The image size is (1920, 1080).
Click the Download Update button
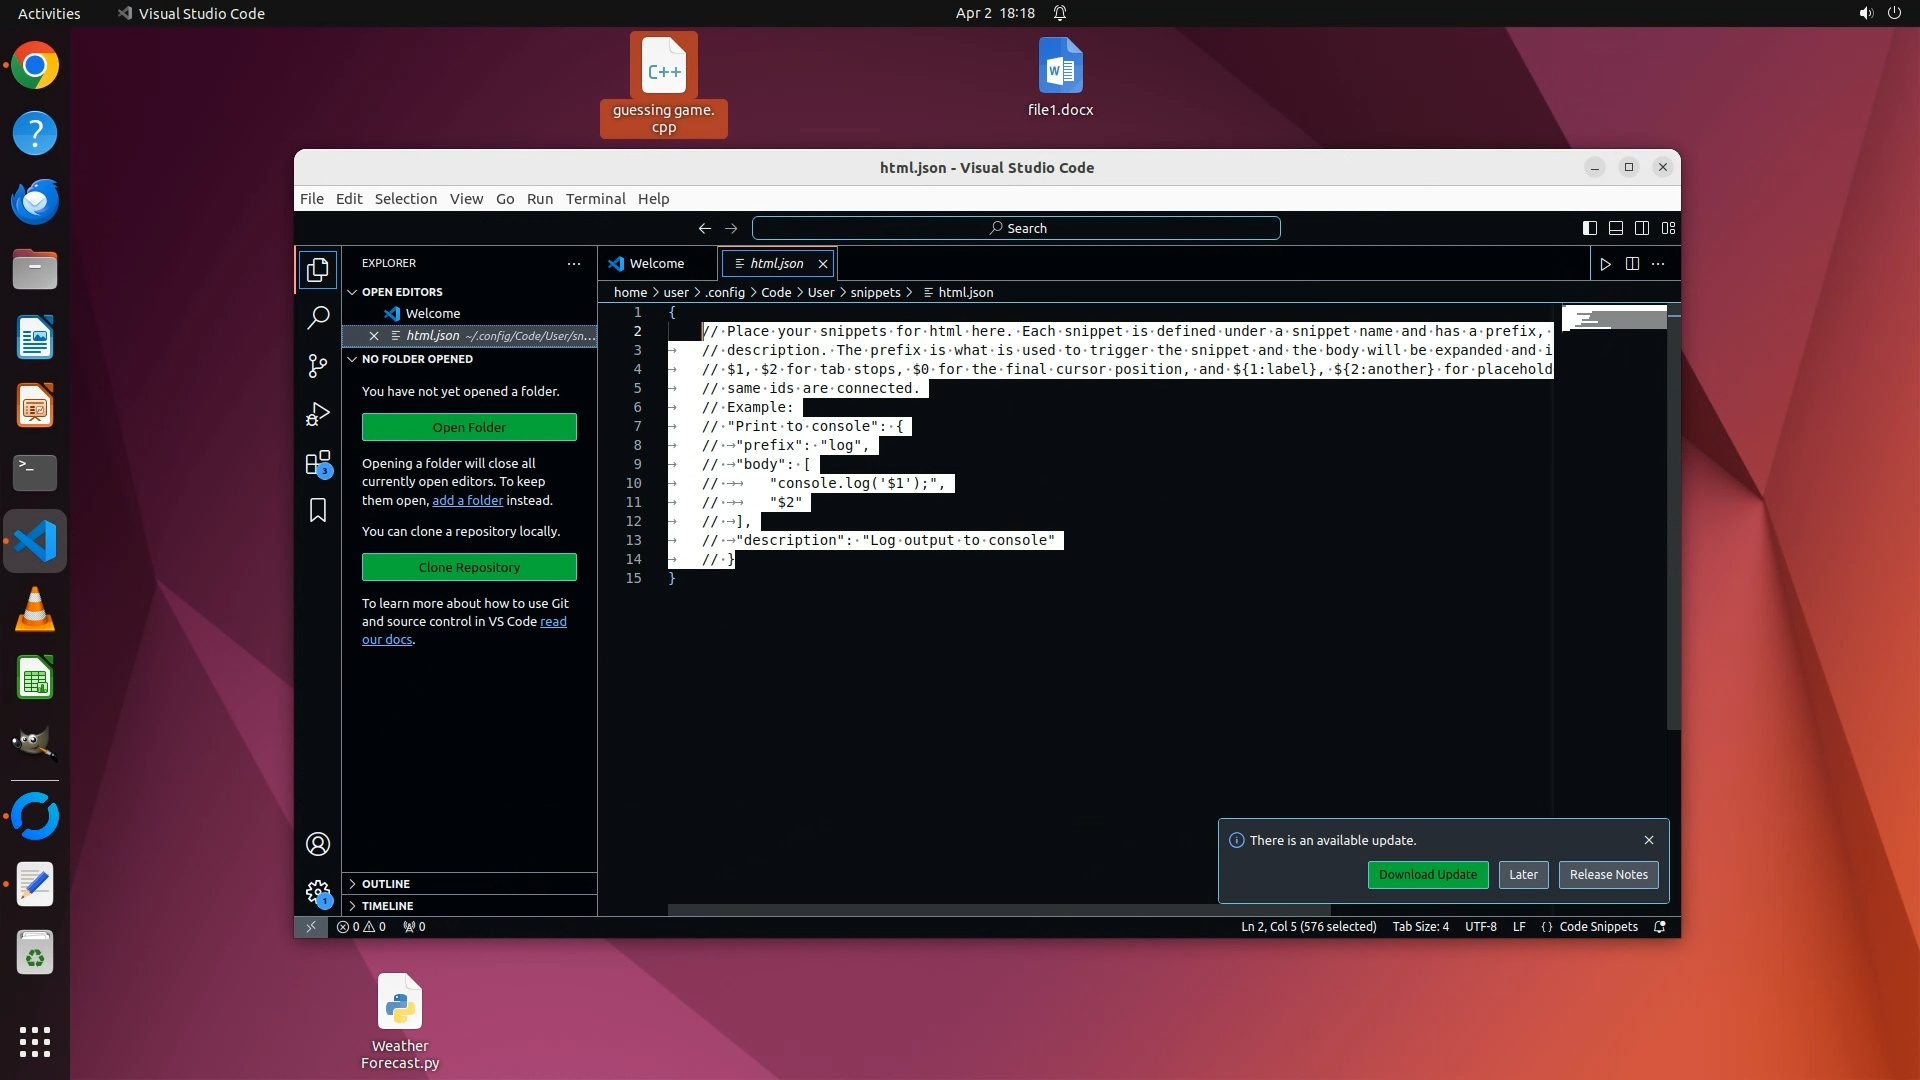pos(1427,875)
